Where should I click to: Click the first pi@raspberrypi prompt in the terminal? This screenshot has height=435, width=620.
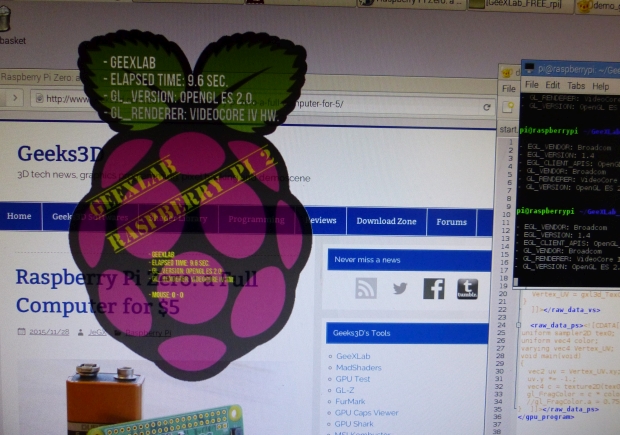pyautogui.click(x=548, y=130)
